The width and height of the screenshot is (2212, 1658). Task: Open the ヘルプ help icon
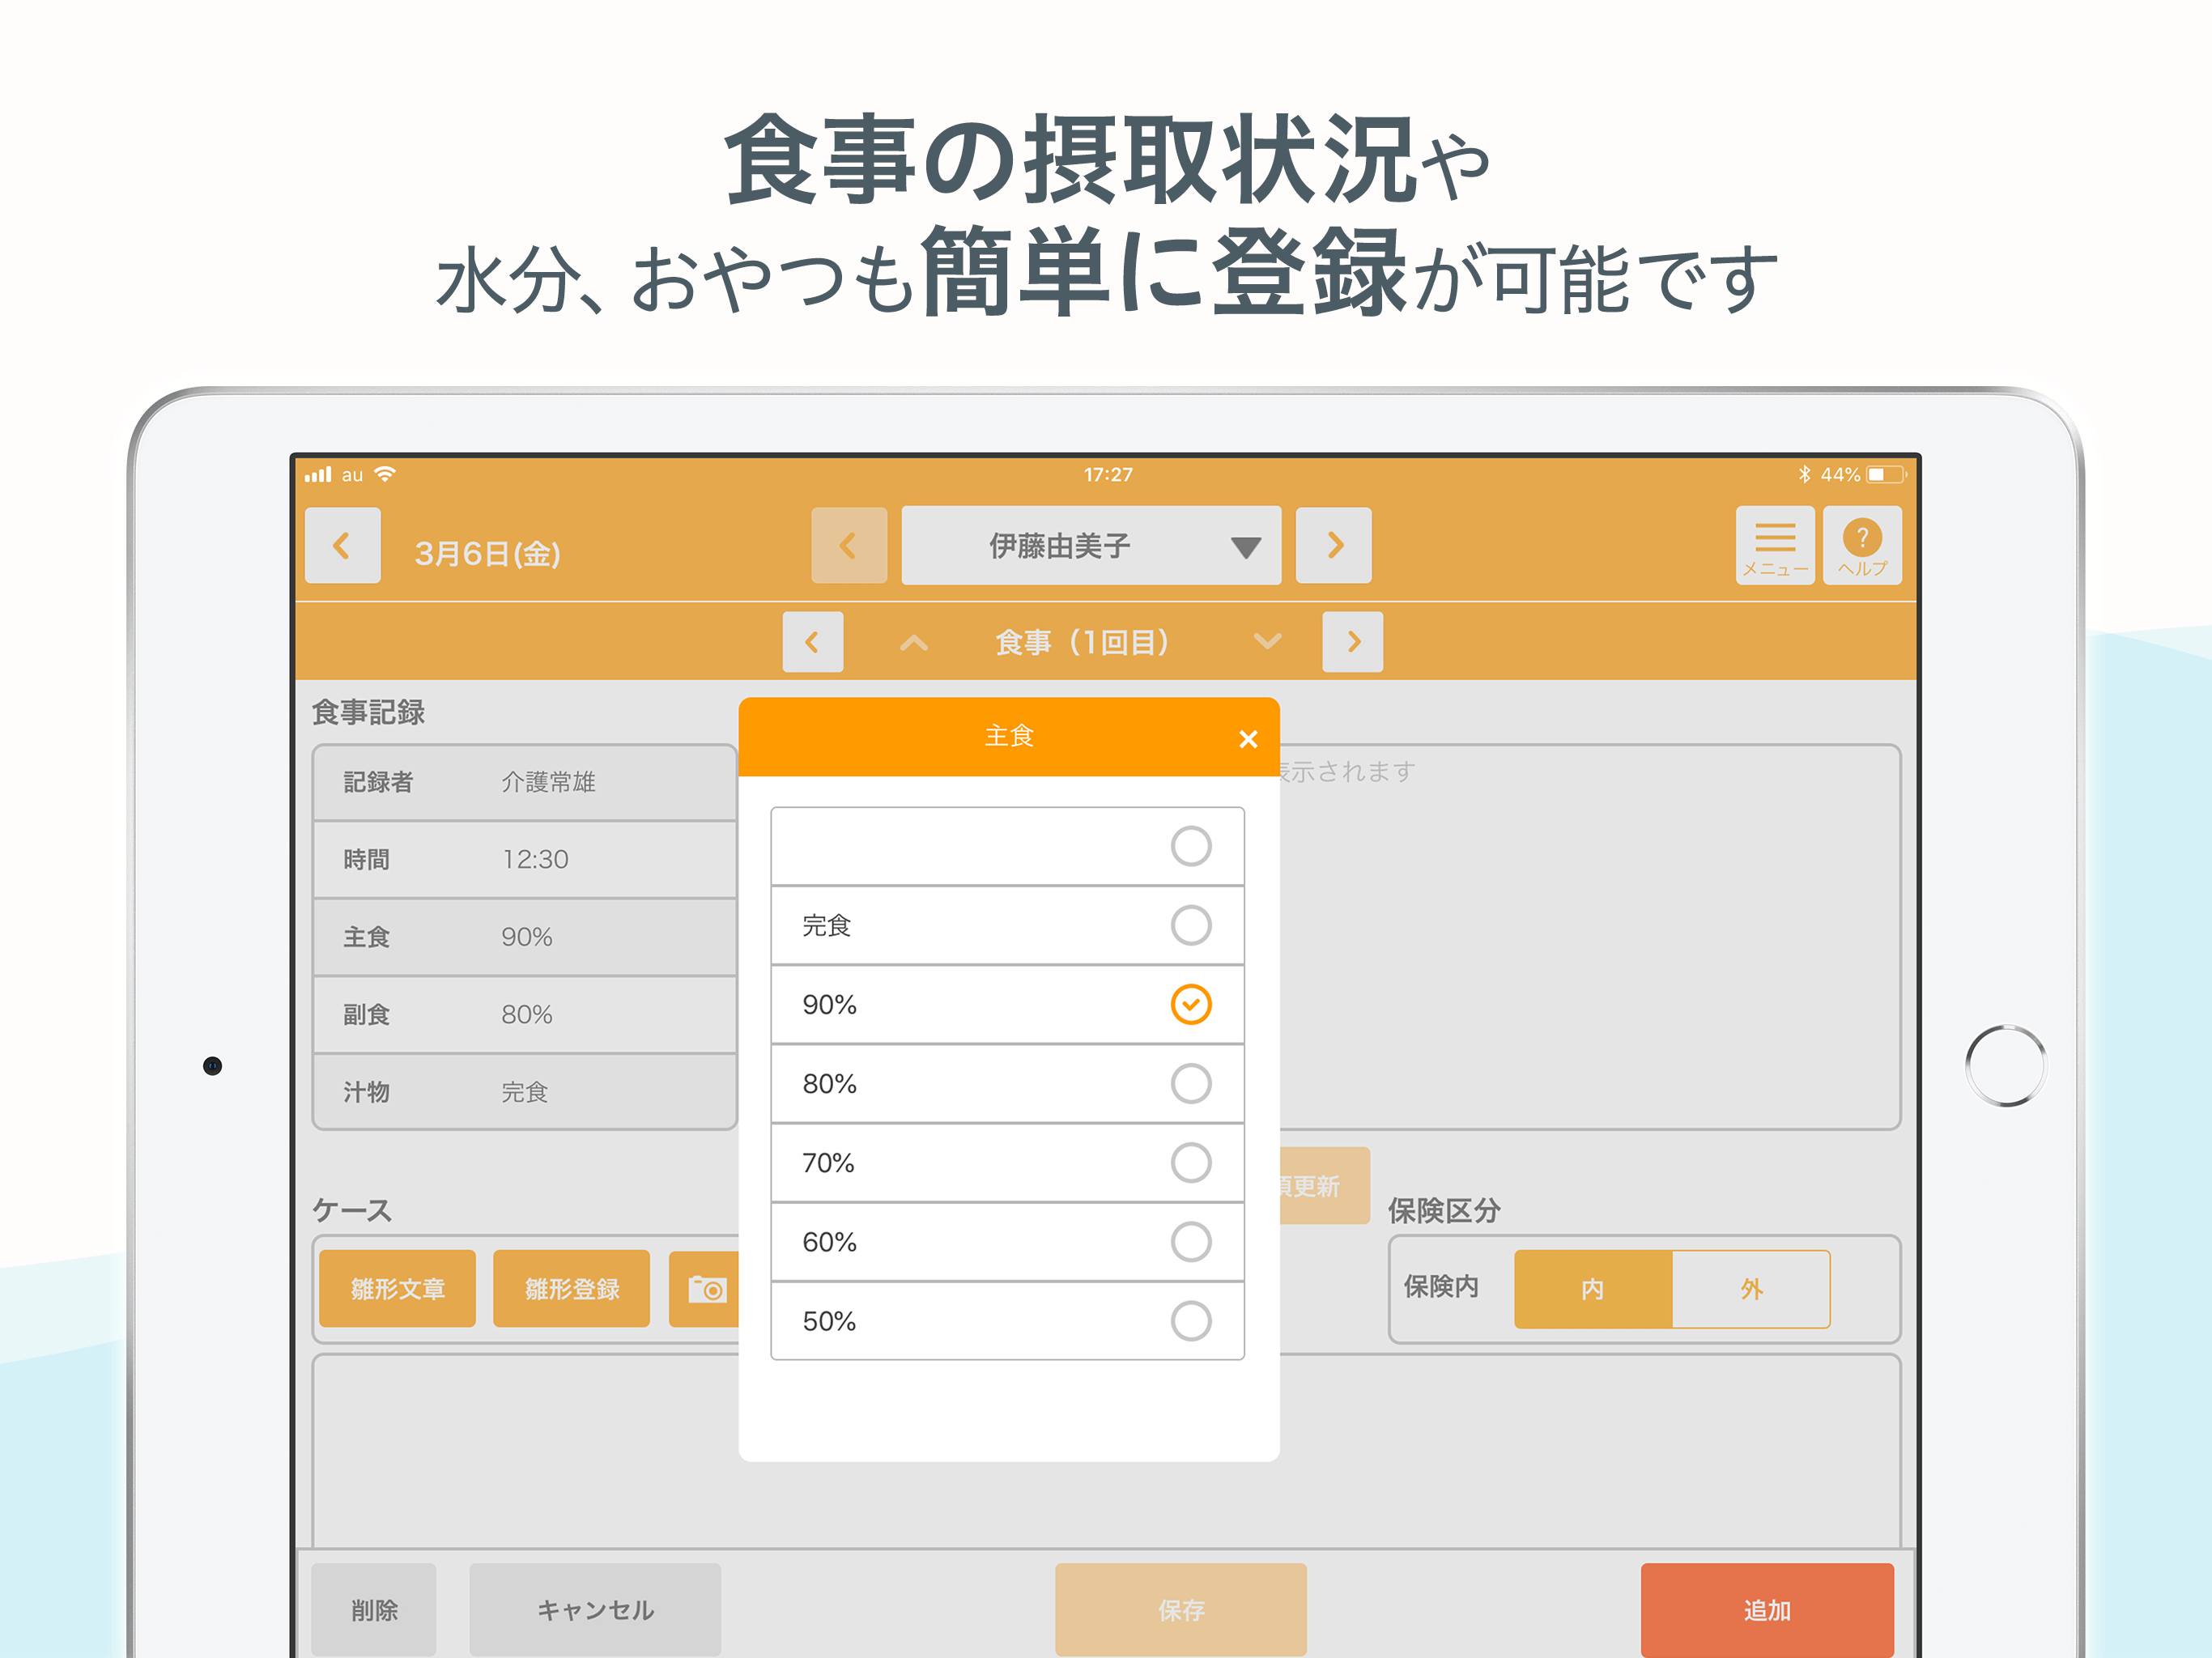tap(1862, 545)
